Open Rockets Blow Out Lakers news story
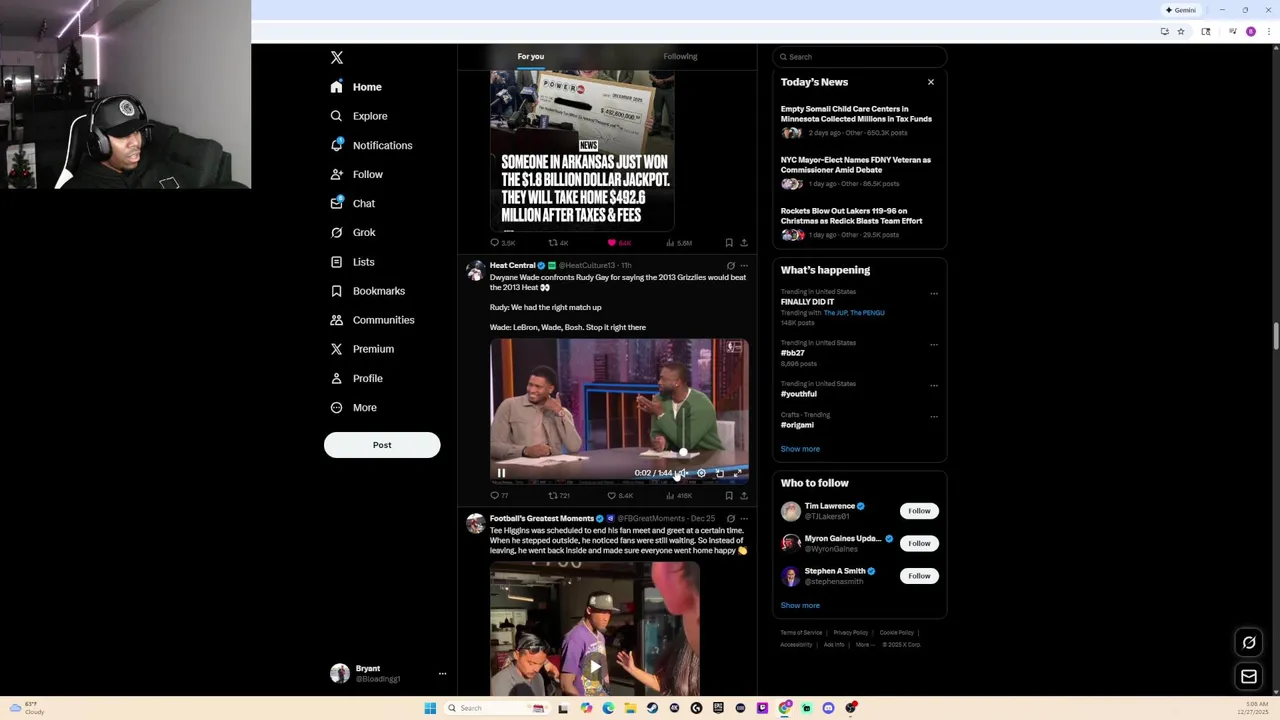Image resolution: width=1280 pixels, height=720 pixels. tap(858, 222)
